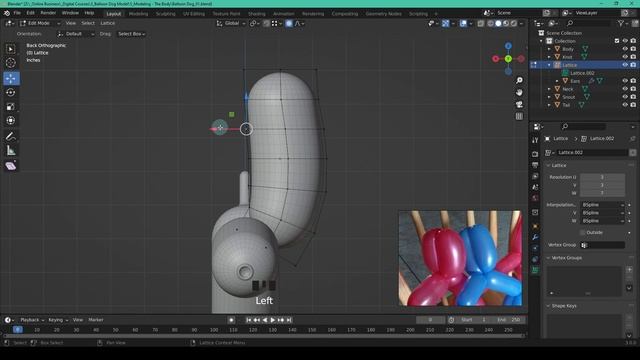Screen dimensions: 640x360
Task: Click the Resolution U value field
Action: tap(602, 177)
